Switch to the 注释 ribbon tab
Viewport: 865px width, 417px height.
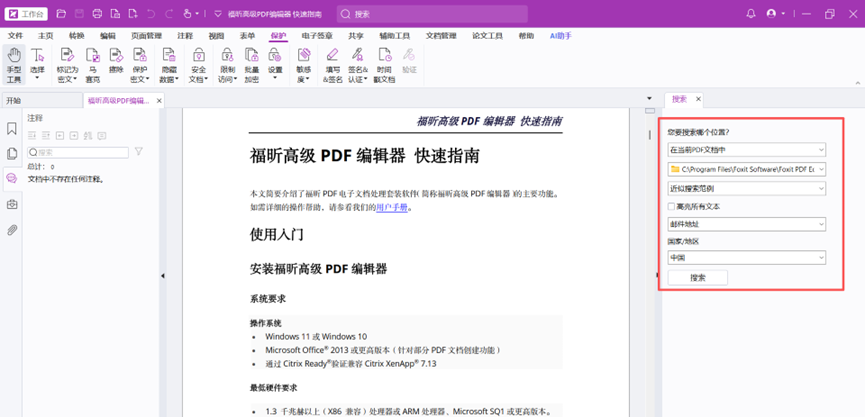click(x=185, y=35)
